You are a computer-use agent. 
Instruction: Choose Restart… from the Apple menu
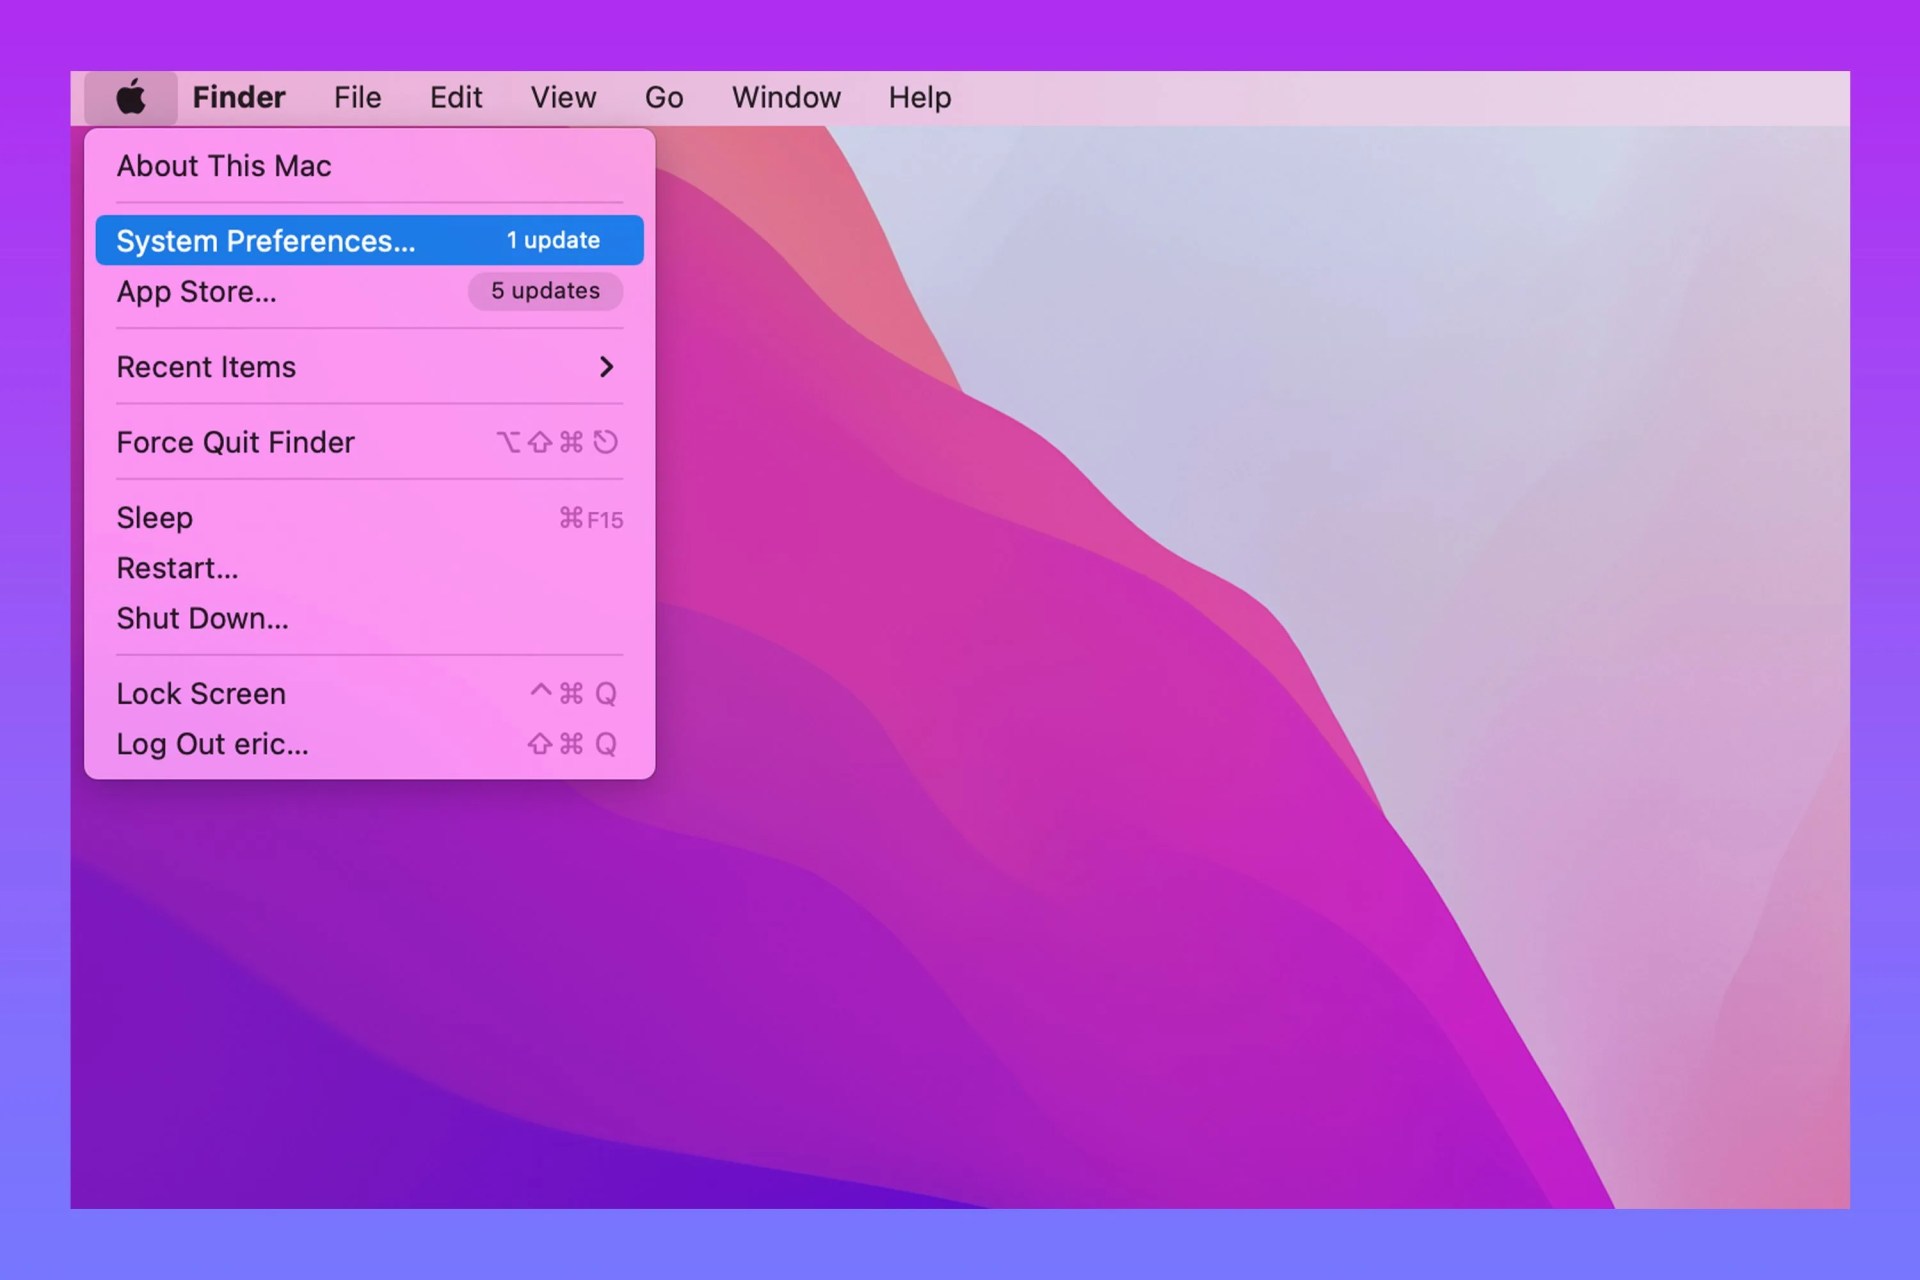coord(369,568)
